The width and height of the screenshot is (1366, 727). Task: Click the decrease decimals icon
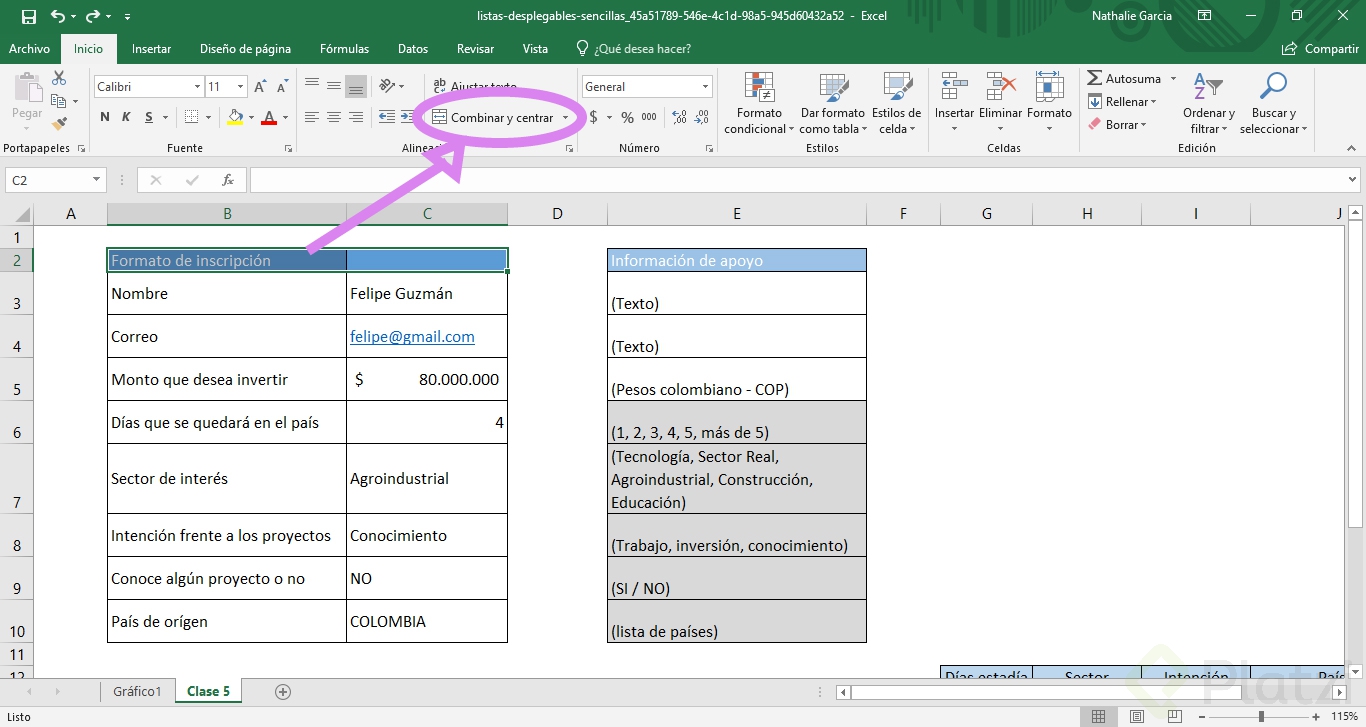(703, 117)
